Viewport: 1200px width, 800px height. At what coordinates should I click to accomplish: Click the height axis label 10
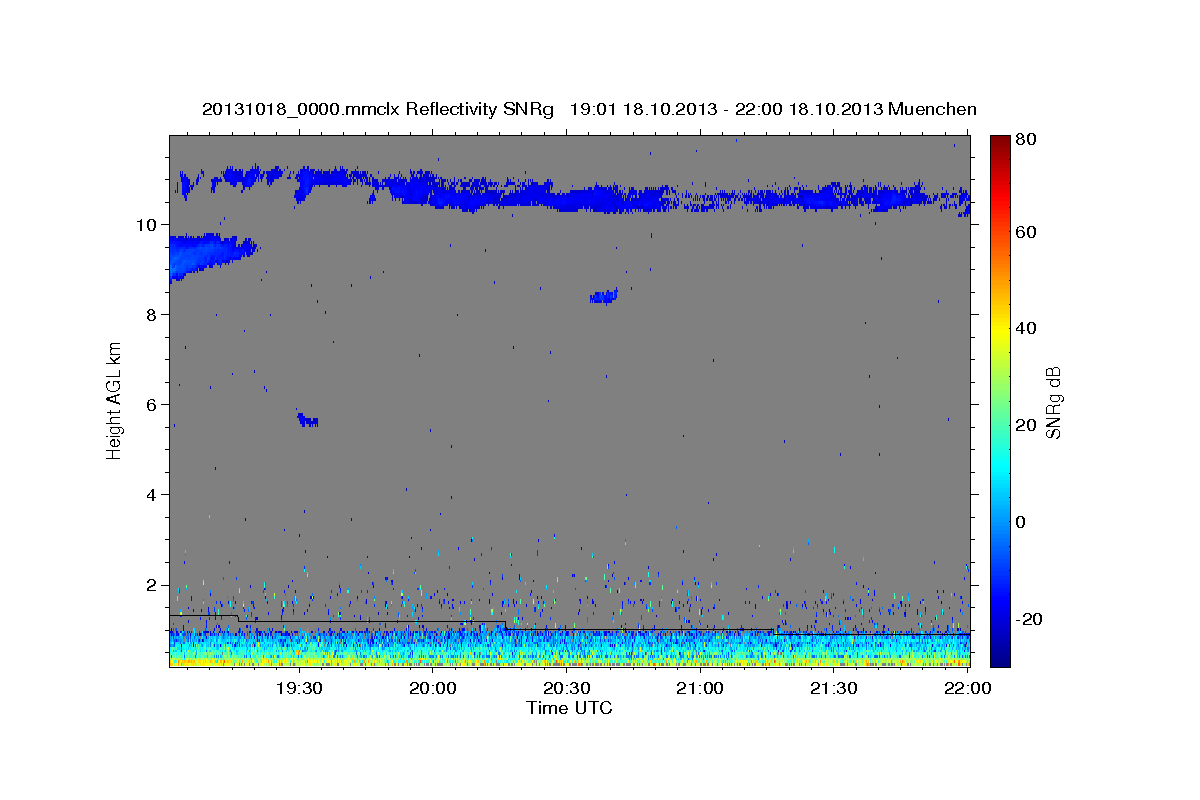[148, 224]
